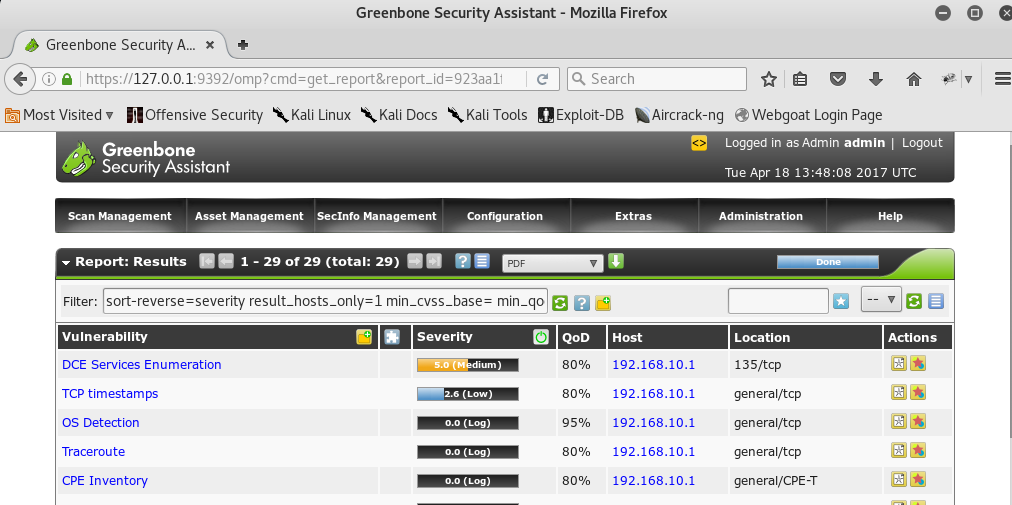Viewport: 1012px width, 505px height.
Task: Open CPE Inventory vulnerability link
Action: [x=105, y=481]
